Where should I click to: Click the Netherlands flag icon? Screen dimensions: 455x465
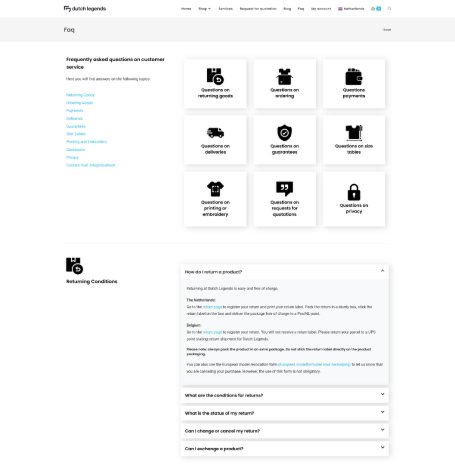(x=340, y=9)
